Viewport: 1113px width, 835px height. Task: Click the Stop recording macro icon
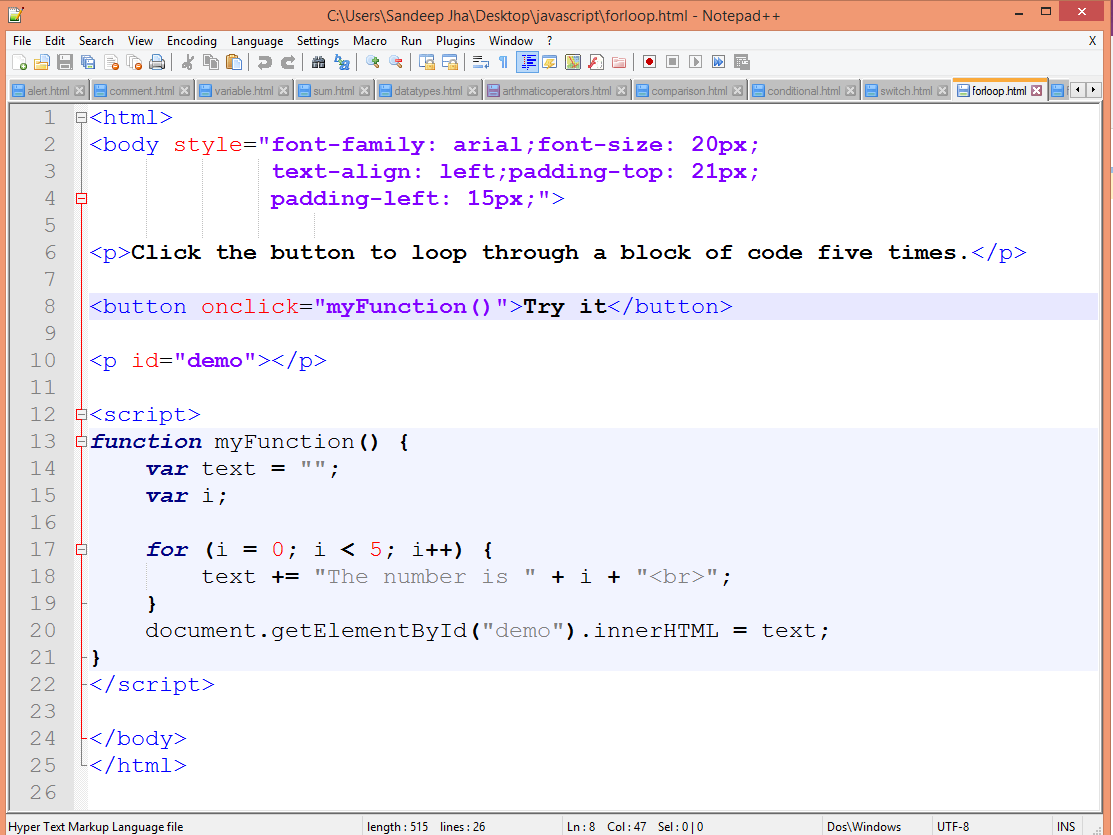(x=672, y=62)
